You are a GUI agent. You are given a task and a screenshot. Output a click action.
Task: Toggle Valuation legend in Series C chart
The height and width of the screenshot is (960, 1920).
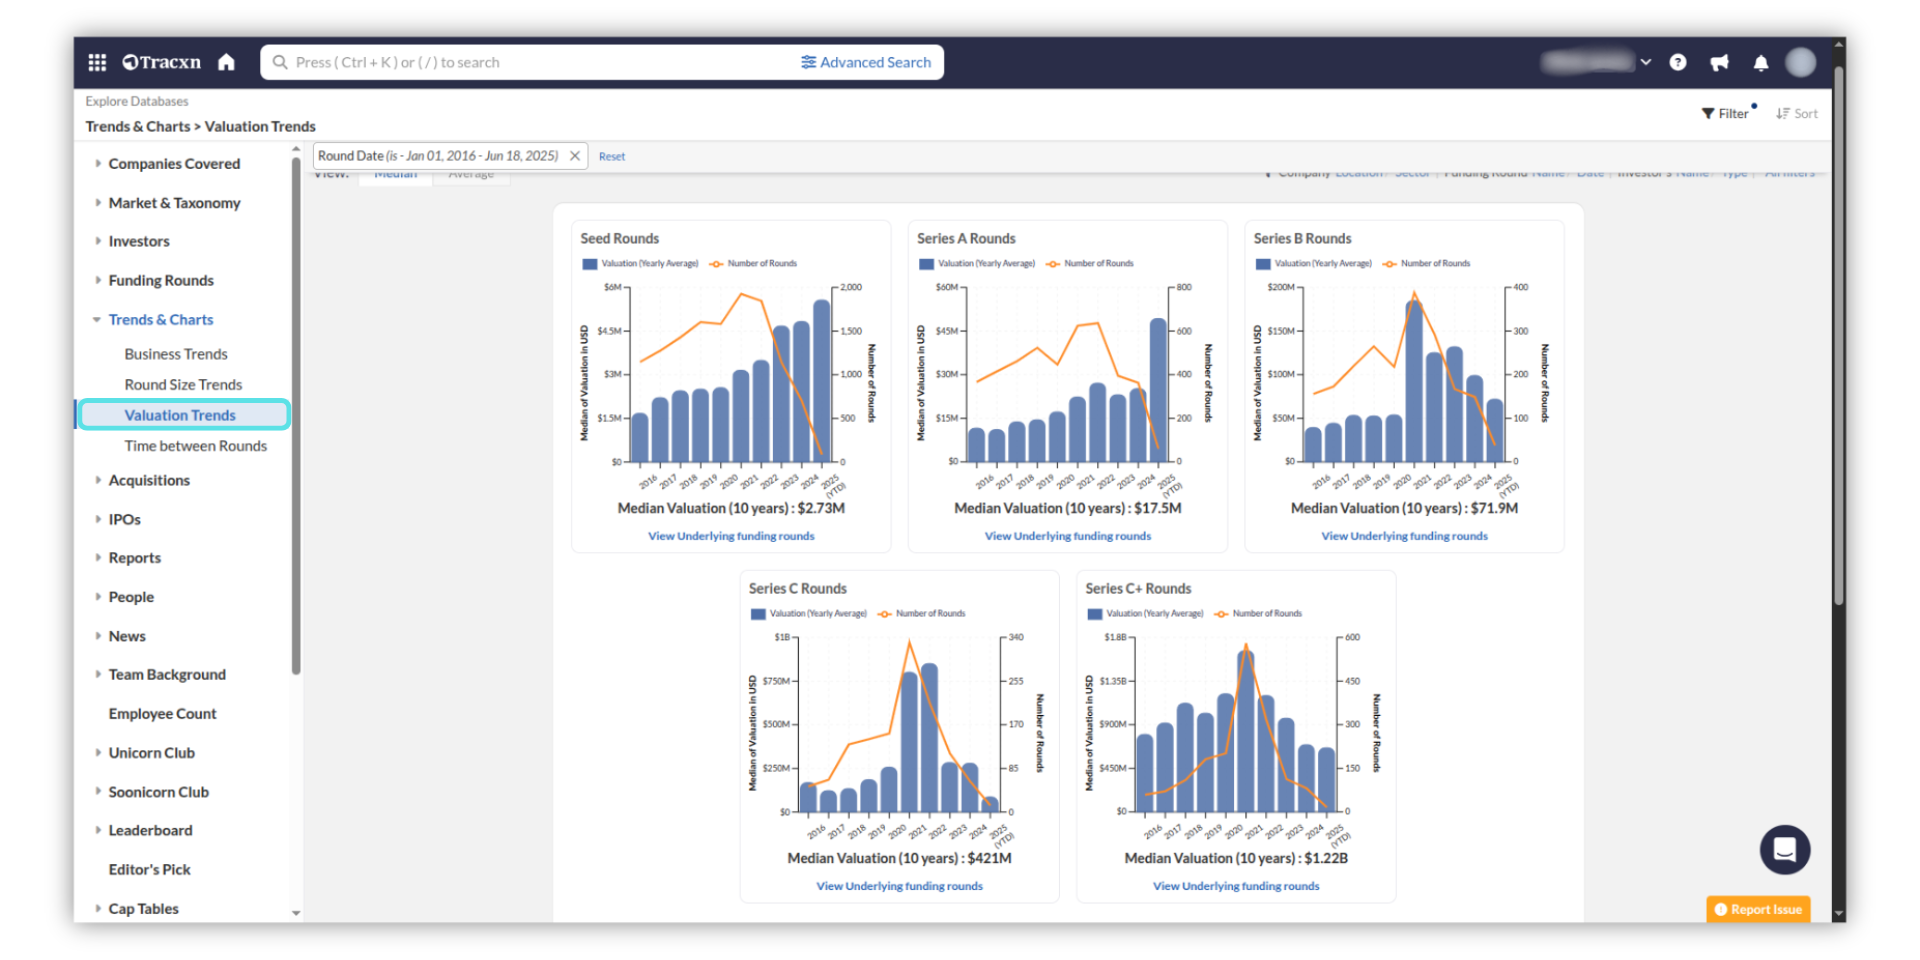(808, 614)
